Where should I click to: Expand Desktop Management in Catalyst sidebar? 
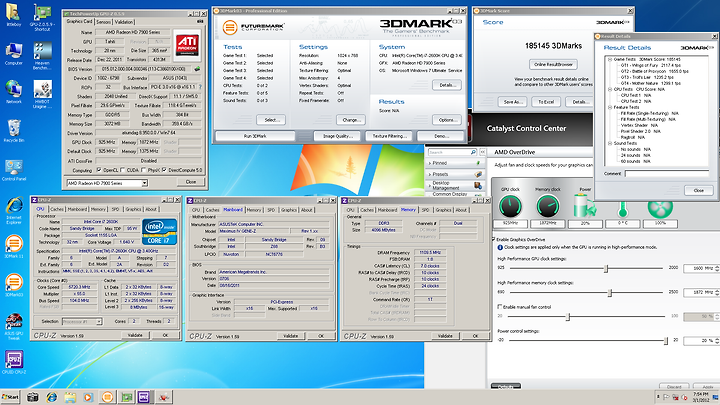pyautogui.click(x=455, y=186)
